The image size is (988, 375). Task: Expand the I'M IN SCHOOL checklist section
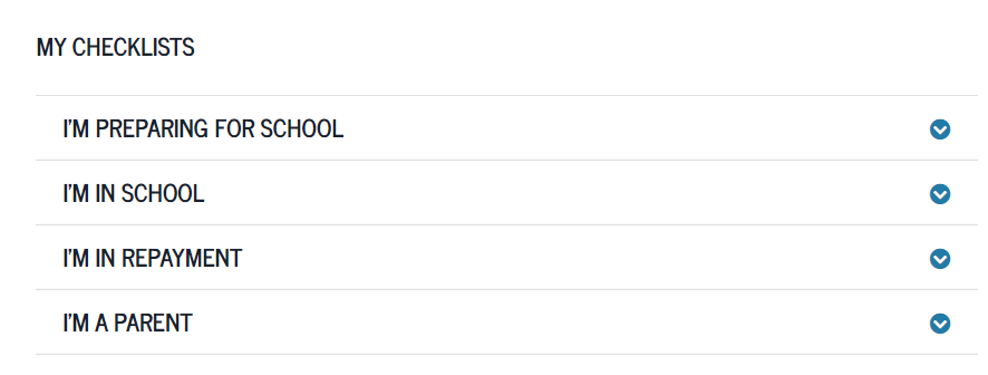(x=507, y=193)
